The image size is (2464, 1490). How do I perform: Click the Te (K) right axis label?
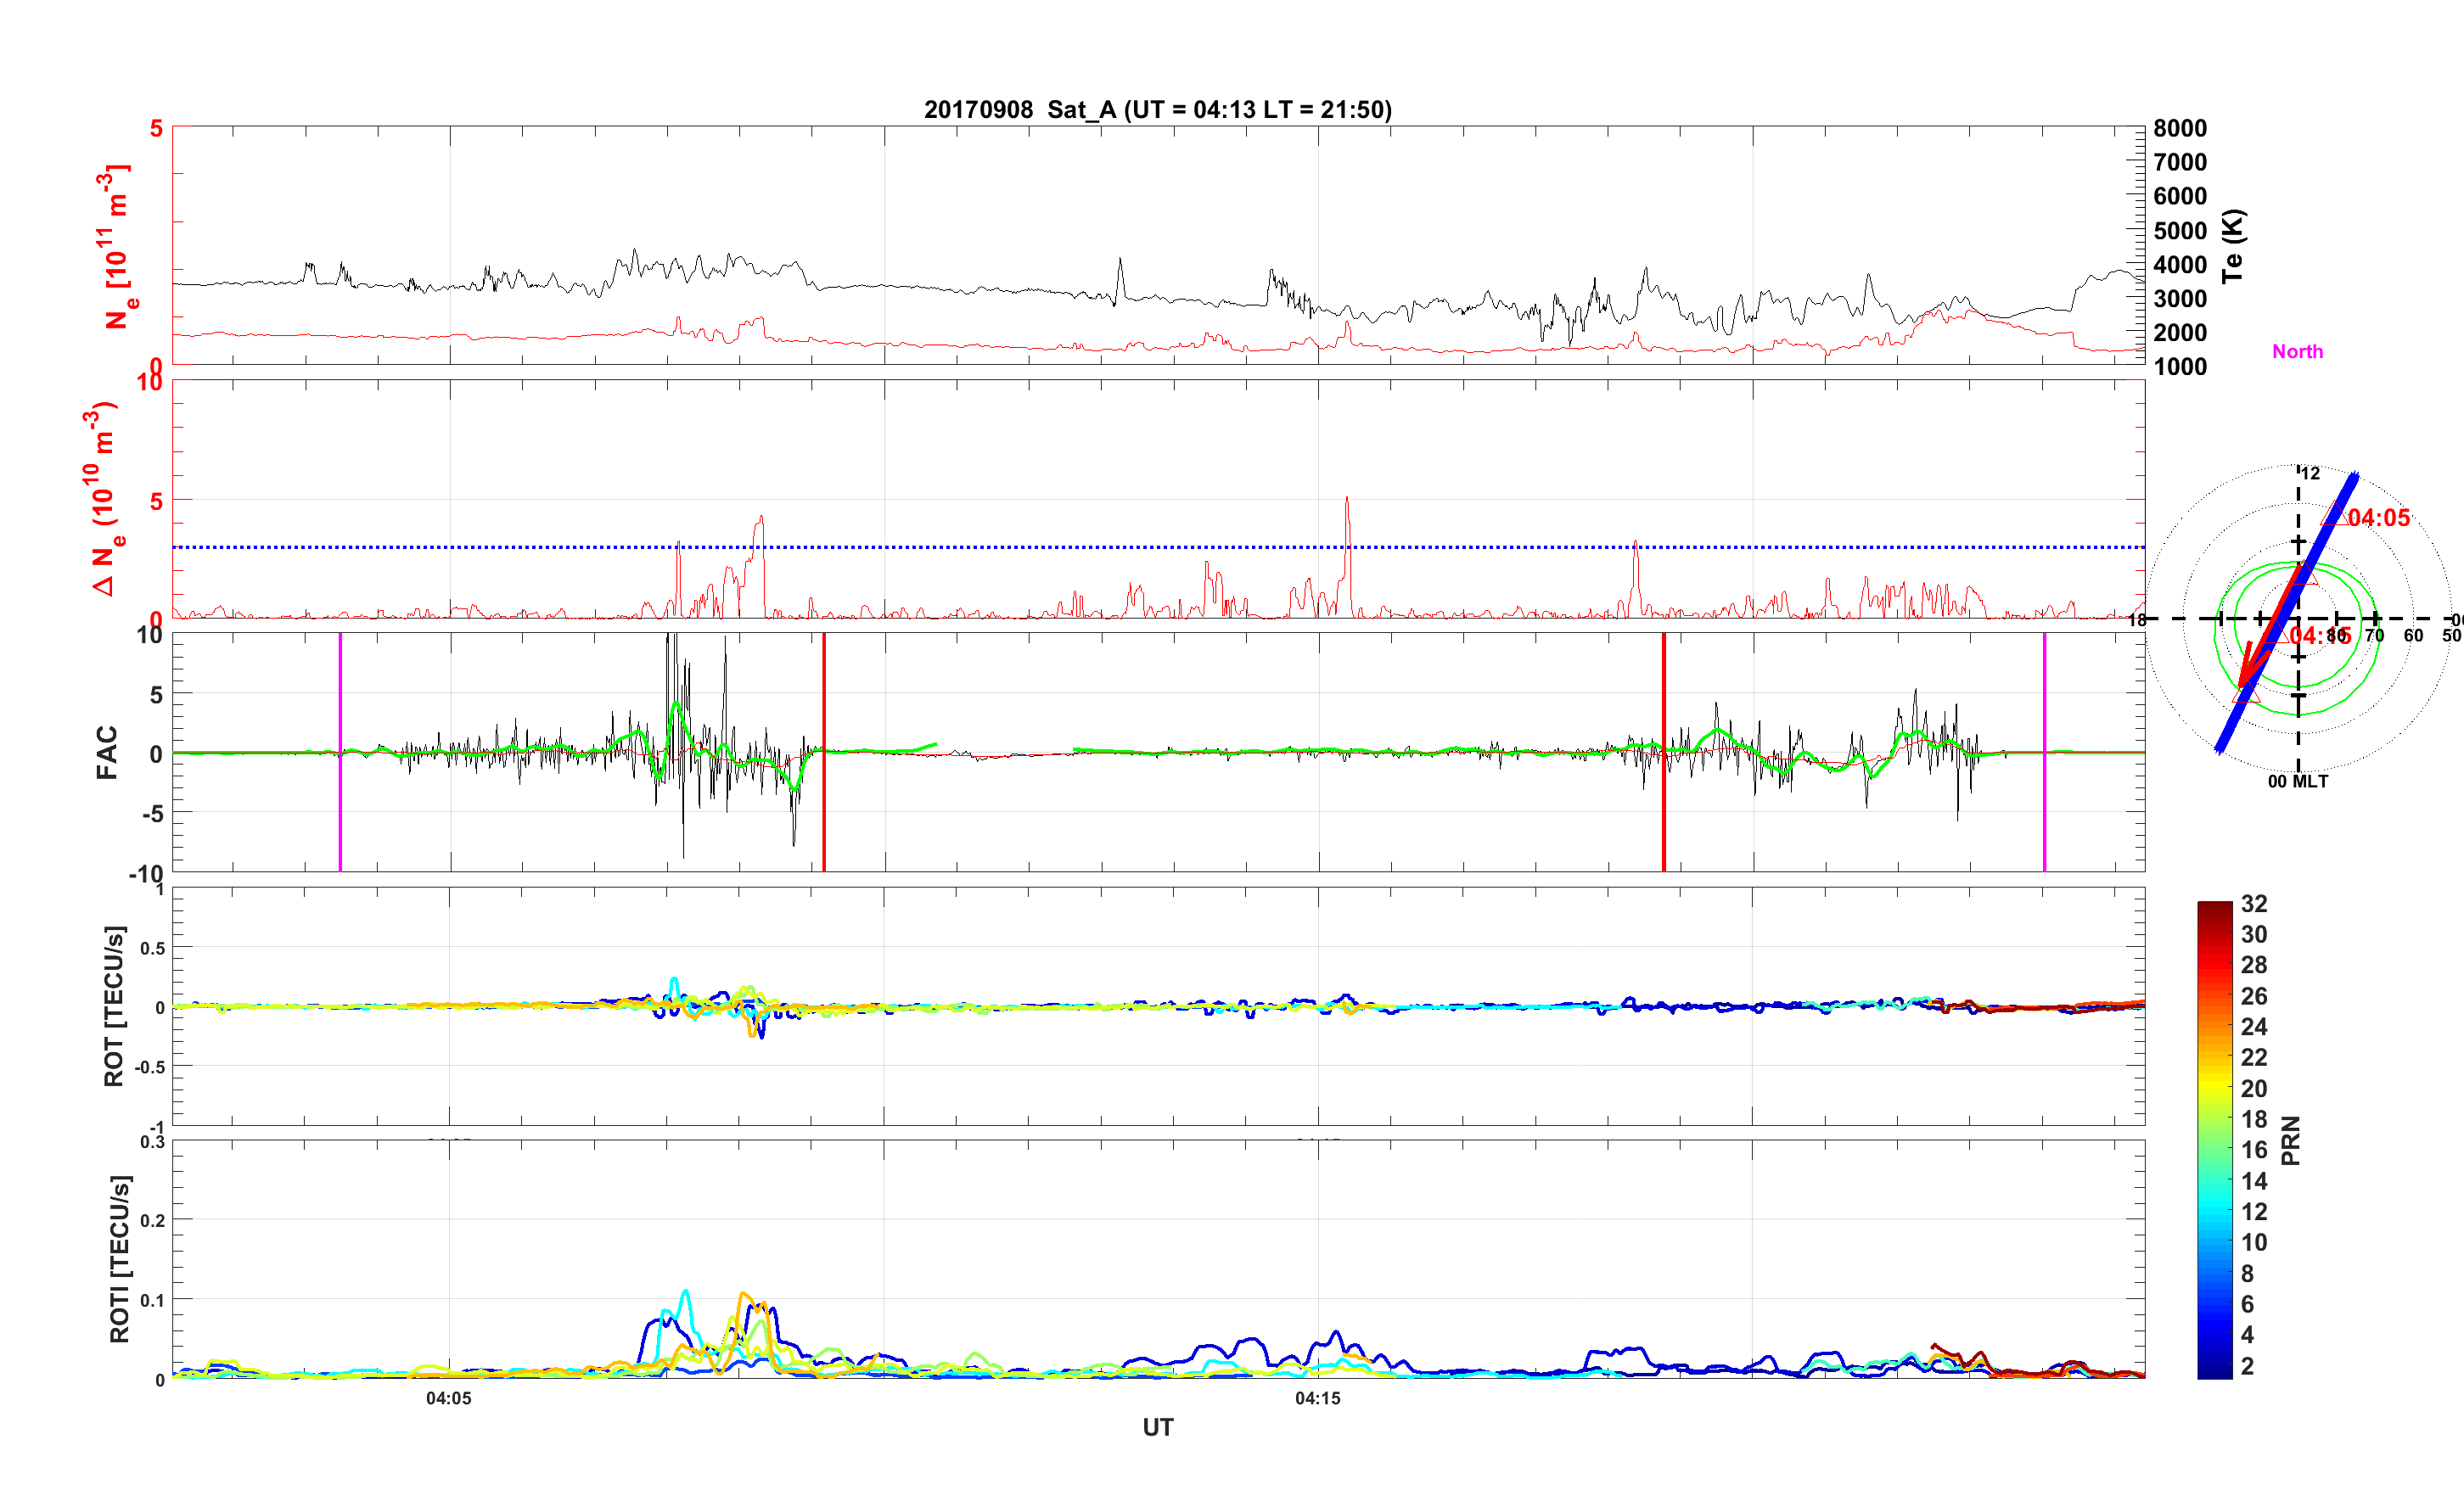2233,246
